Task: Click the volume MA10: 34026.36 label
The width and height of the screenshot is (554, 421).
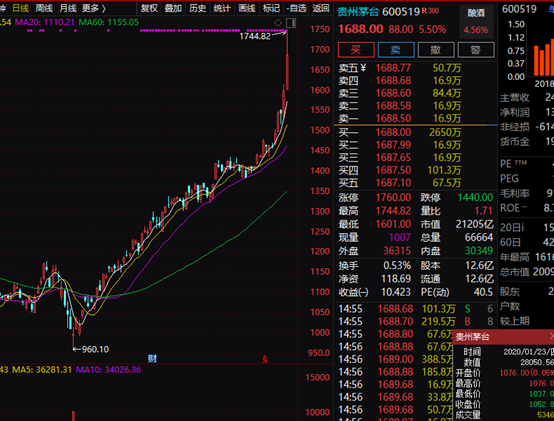Action: point(108,370)
